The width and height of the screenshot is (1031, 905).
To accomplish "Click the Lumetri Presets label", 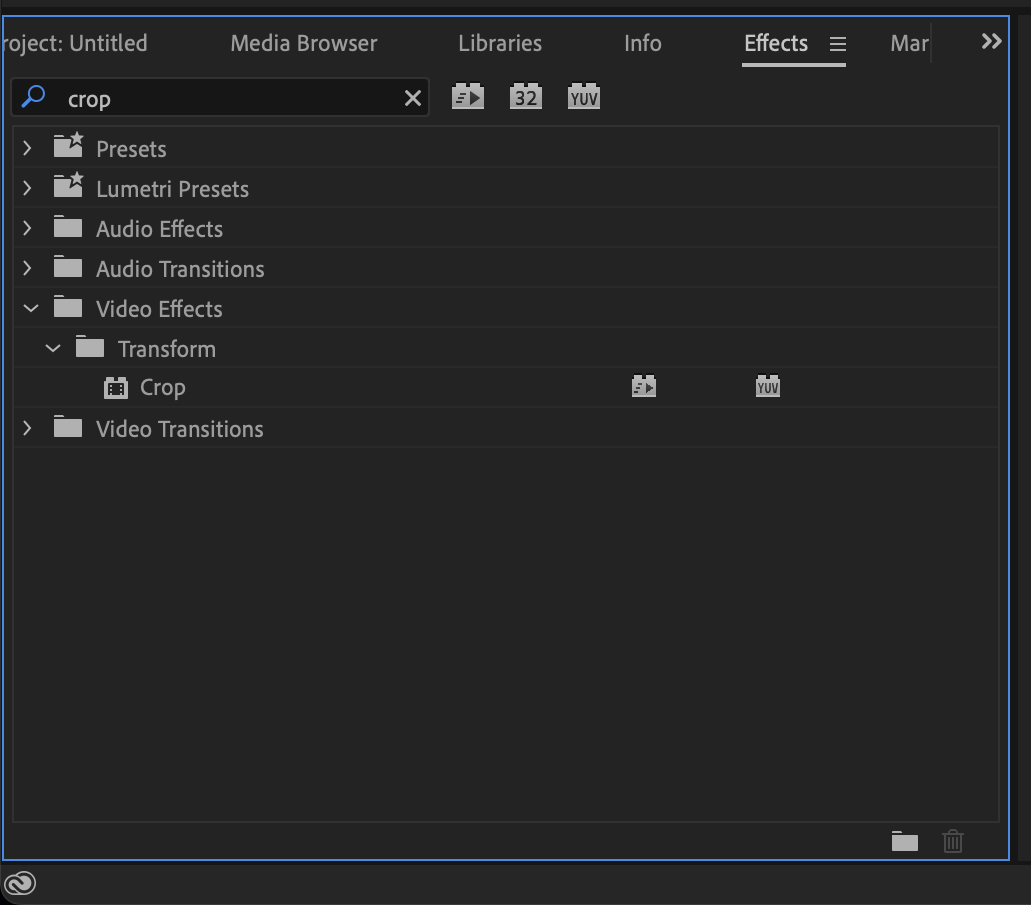I will (x=172, y=189).
